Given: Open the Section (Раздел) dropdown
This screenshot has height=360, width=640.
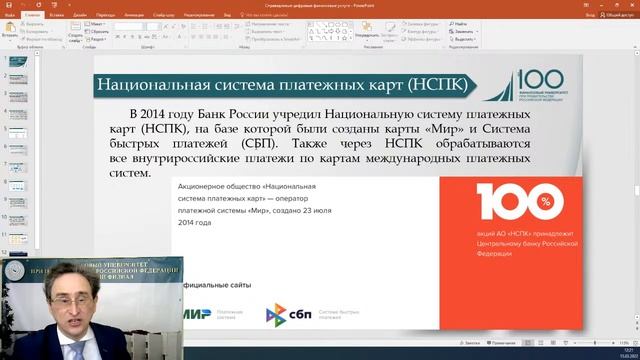Looking at the screenshot, I should [96, 39].
